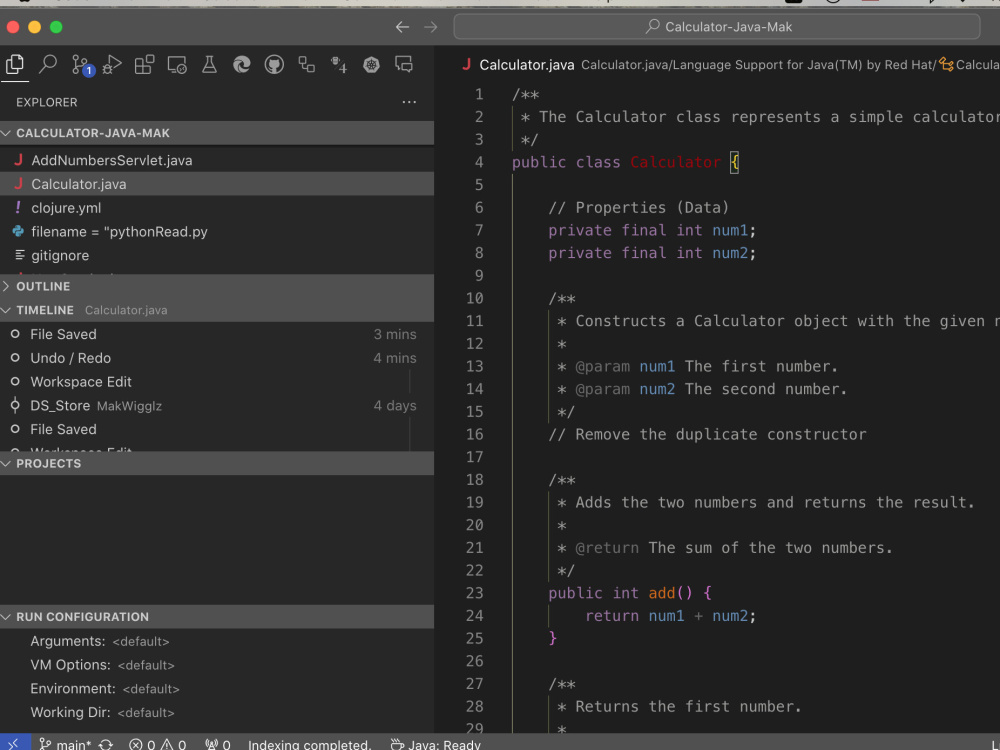1000x750 pixels.
Task: Go forward with the right arrow
Action: tap(431, 27)
